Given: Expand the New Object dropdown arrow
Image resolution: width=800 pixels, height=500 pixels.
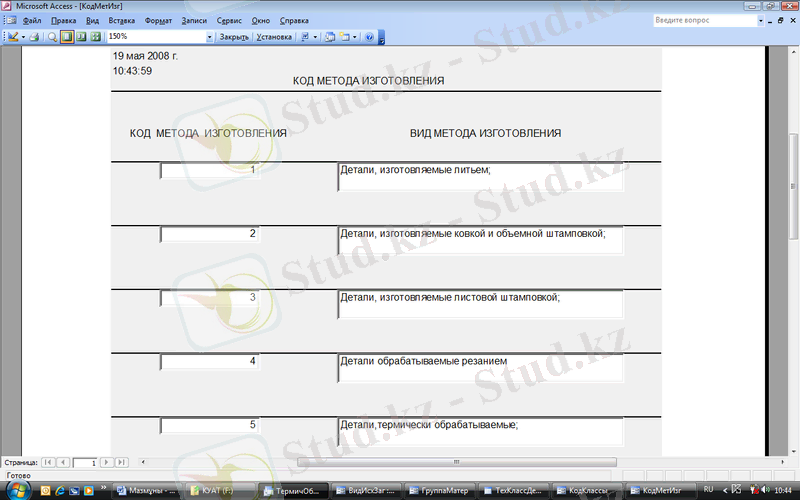Looking at the screenshot, I should 355,37.
